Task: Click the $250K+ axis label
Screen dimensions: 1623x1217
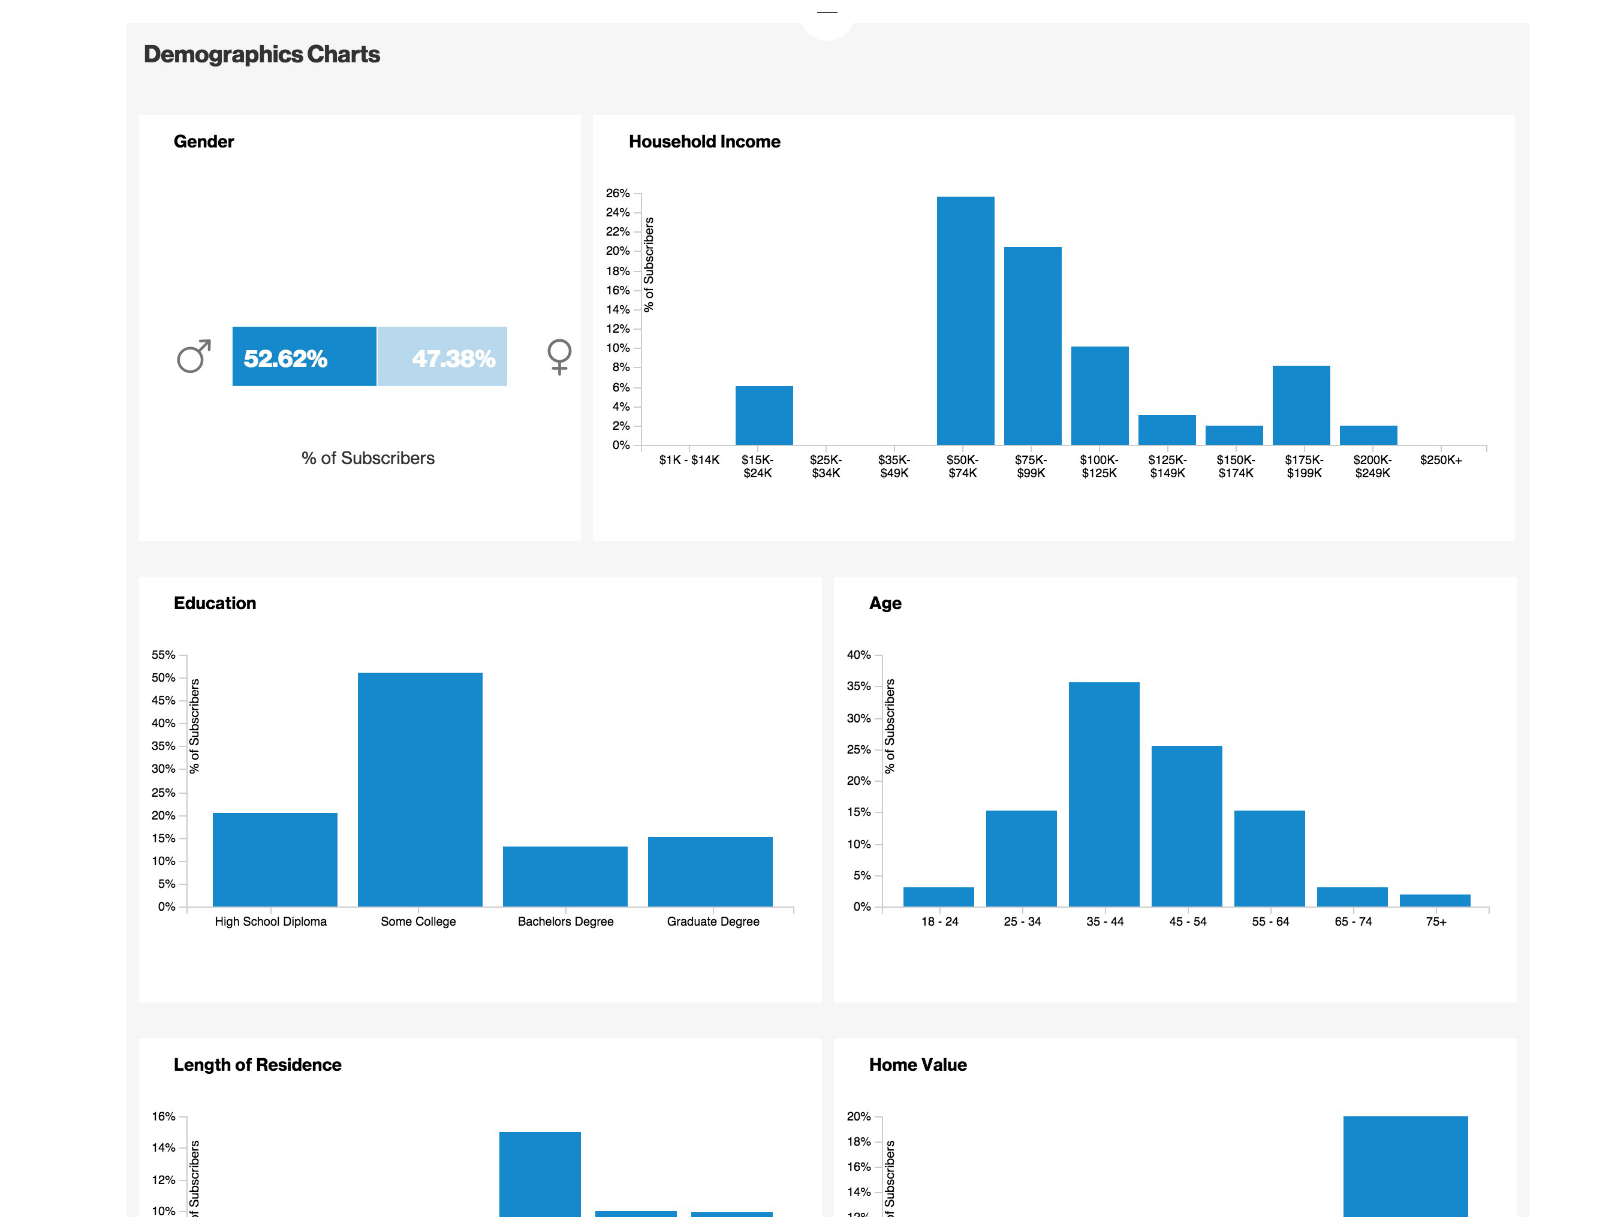Action: tap(1441, 461)
